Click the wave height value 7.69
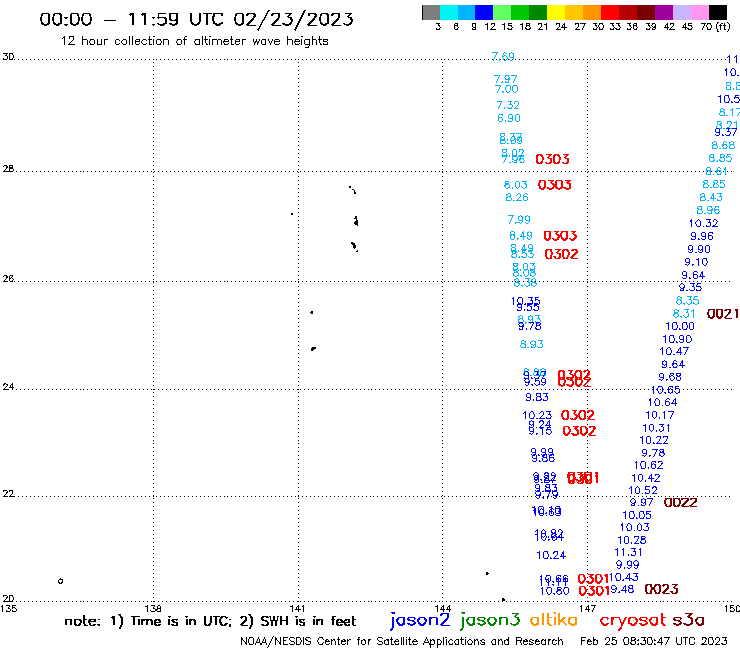This screenshot has width=740, height=650. [503, 57]
